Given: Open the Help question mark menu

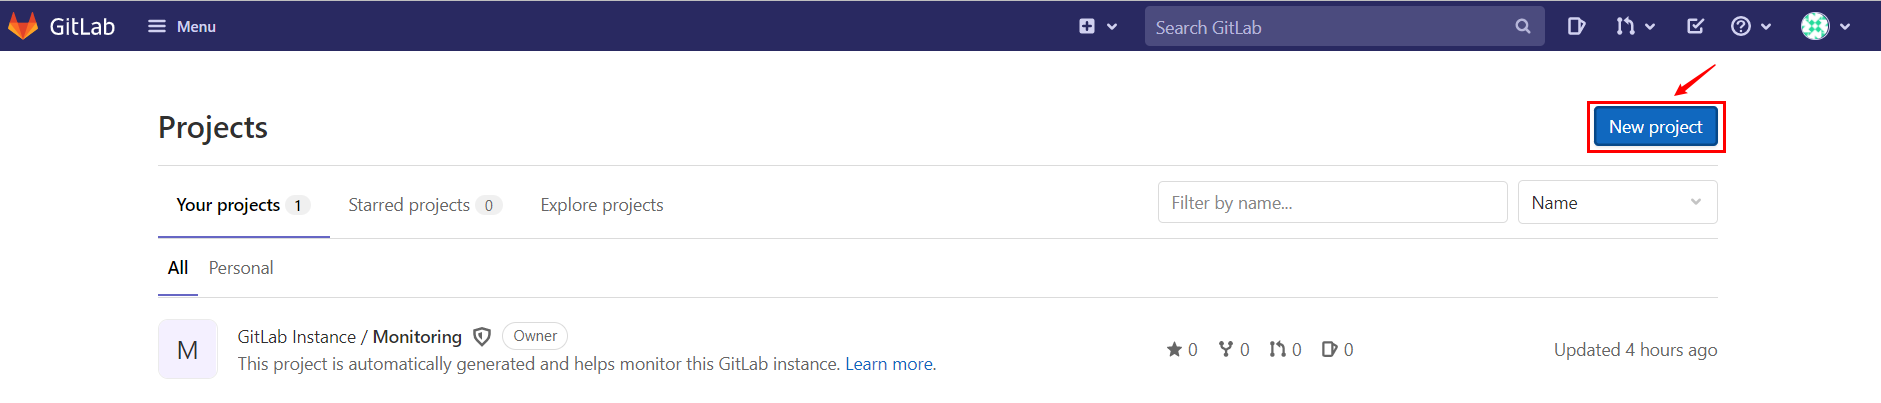Looking at the screenshot, I should (x=1751, y=26).
